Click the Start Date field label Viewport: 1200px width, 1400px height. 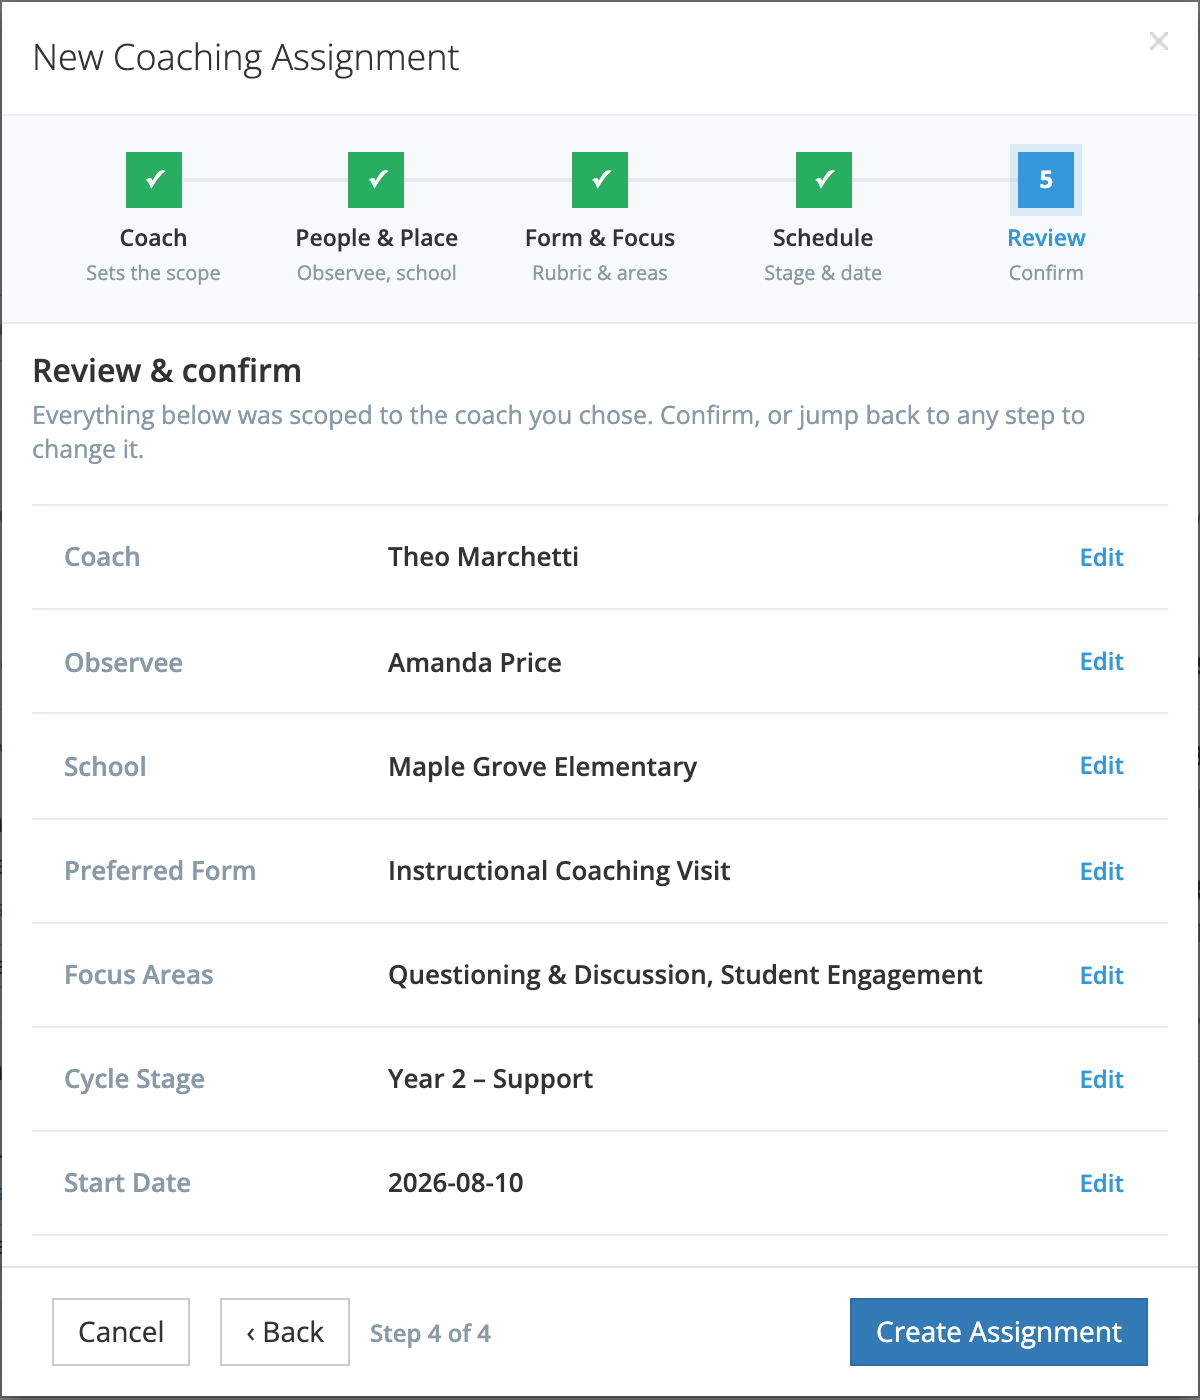pos(127,1183)
